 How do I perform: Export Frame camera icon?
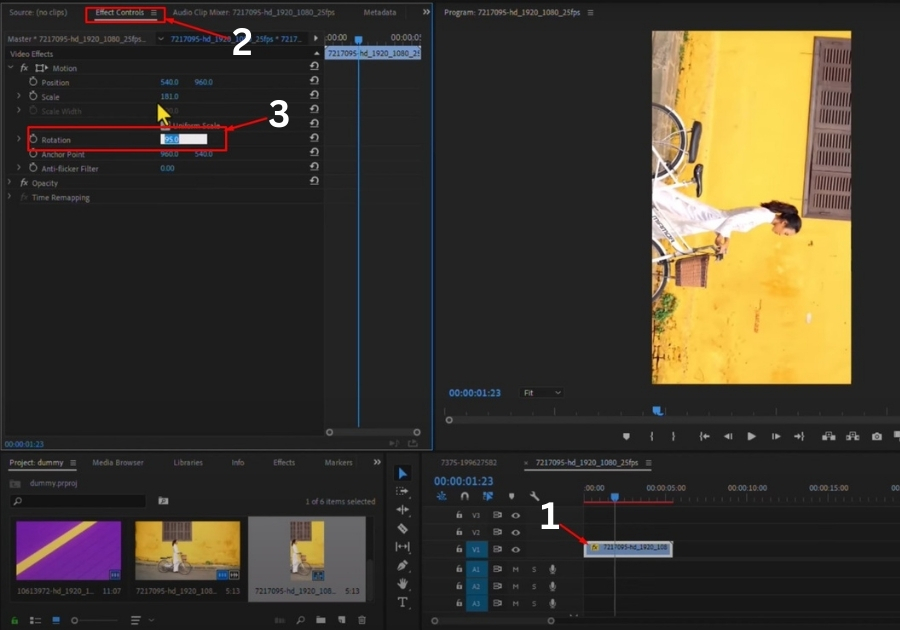876,437
